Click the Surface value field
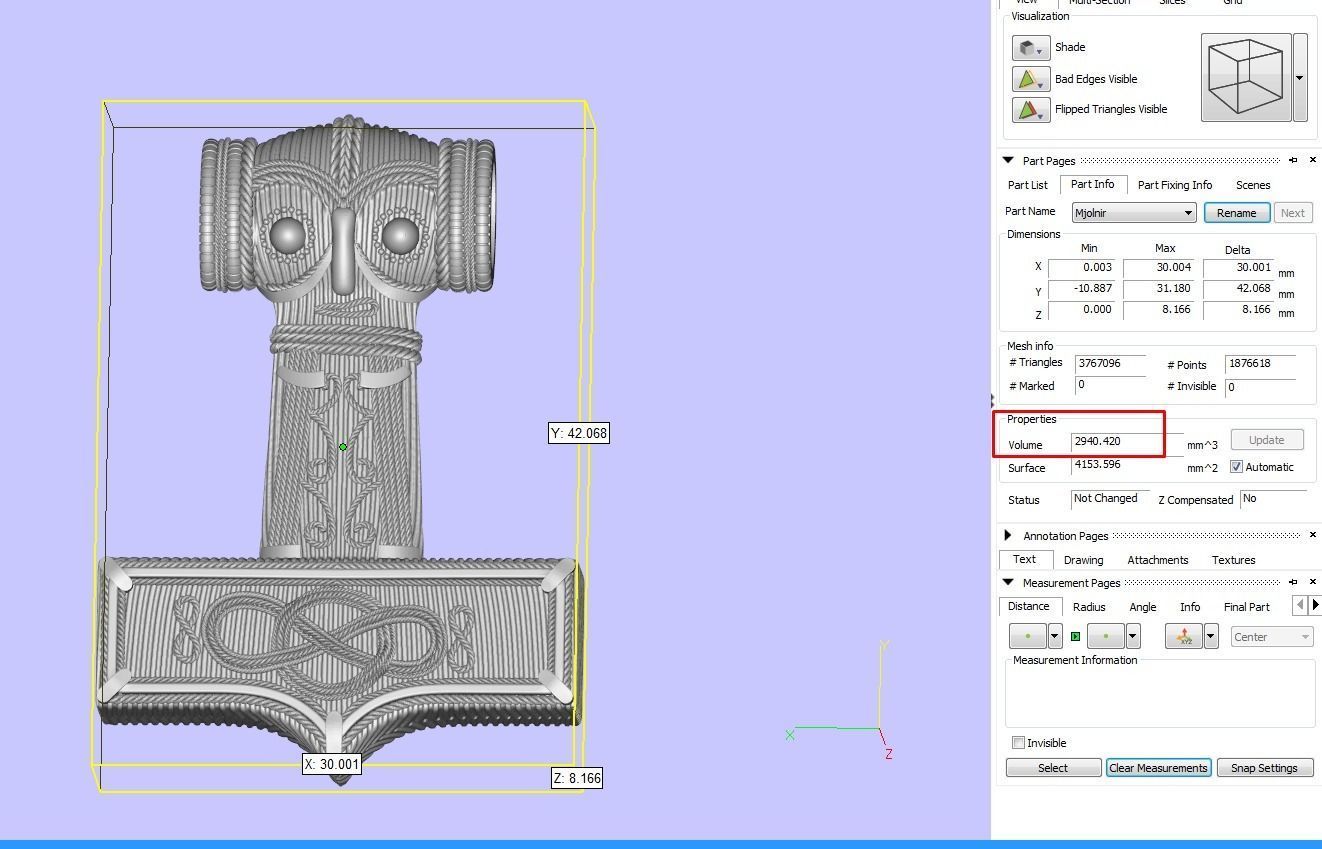This screenshot has height=849, width=1322. [1127, 465]
